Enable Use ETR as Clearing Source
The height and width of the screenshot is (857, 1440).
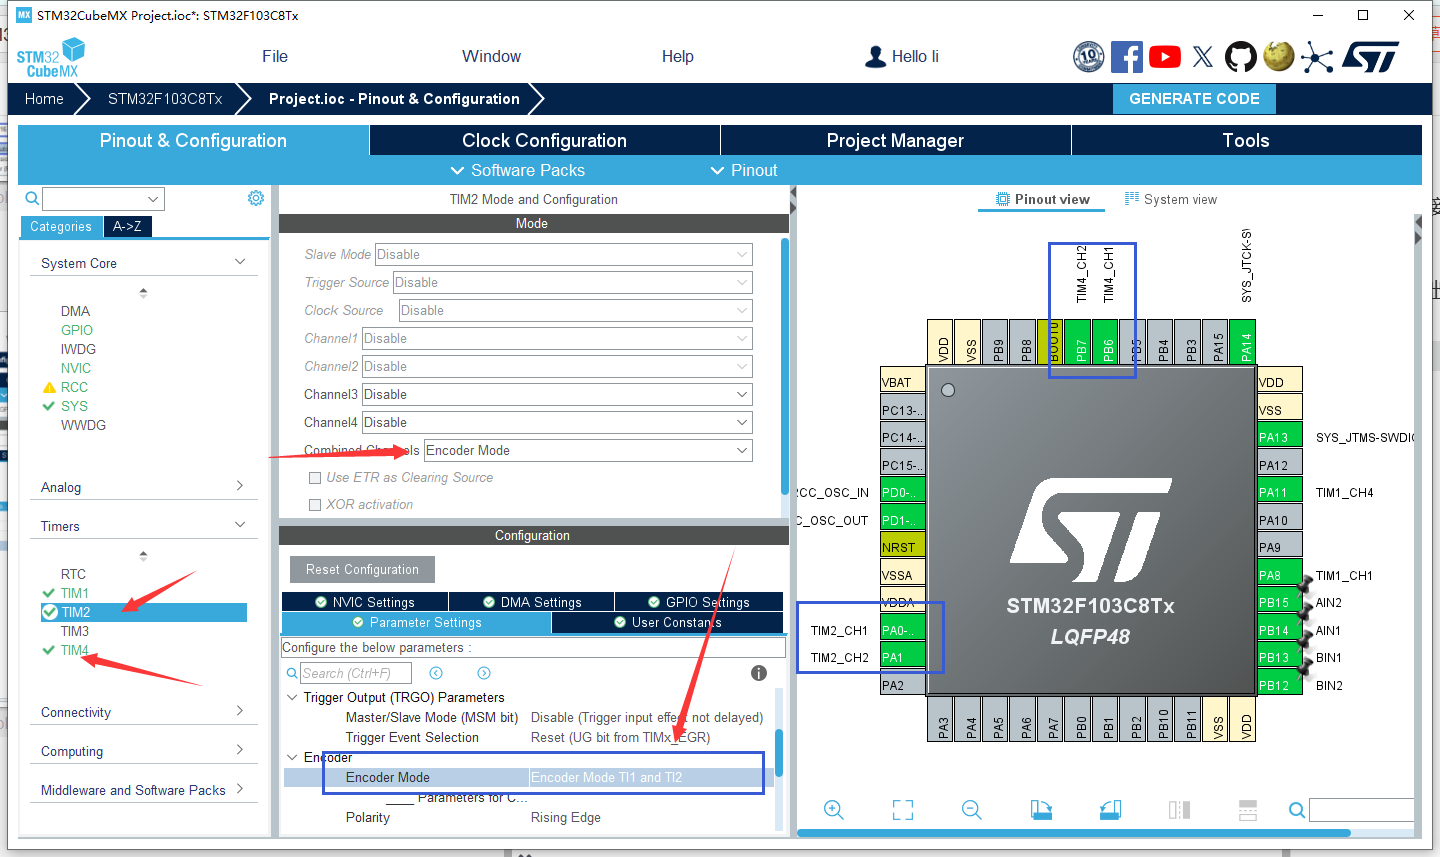315,478
